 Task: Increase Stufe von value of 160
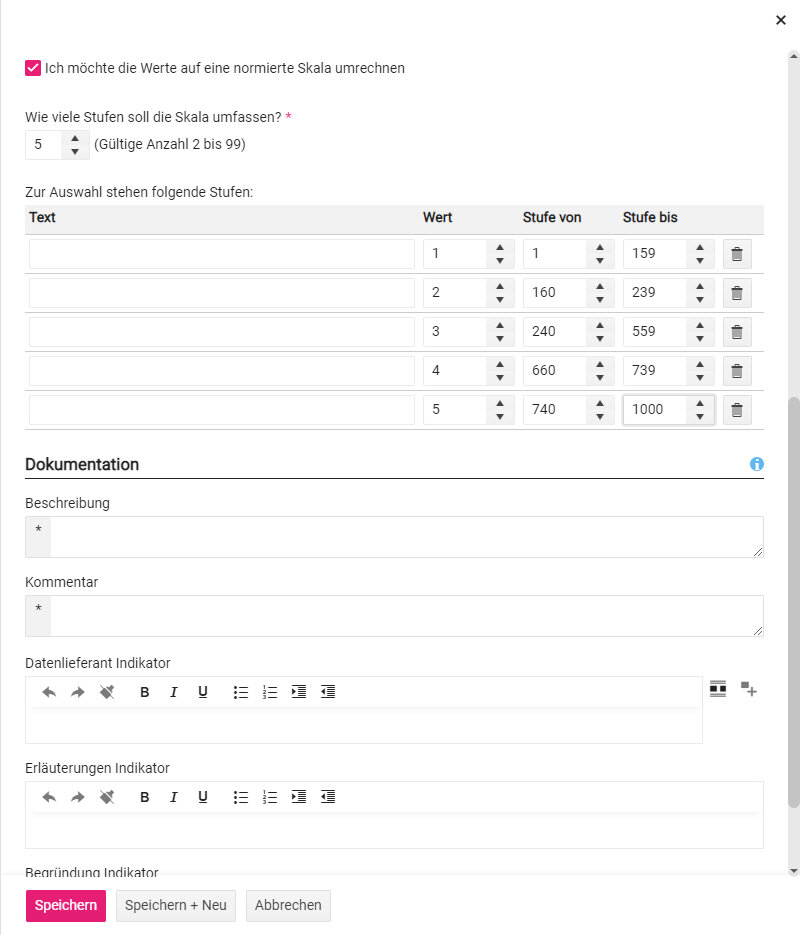pos(600,286)
